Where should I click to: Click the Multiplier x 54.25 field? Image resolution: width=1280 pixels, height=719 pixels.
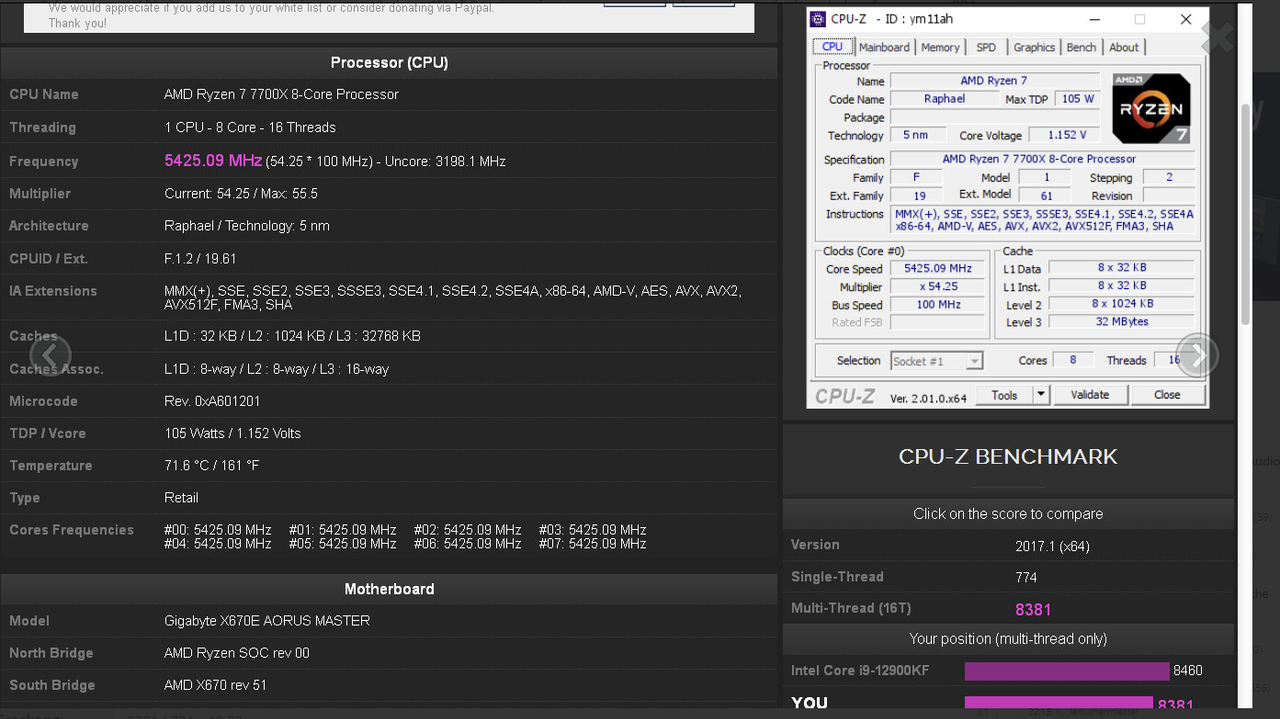coord(938,286)
